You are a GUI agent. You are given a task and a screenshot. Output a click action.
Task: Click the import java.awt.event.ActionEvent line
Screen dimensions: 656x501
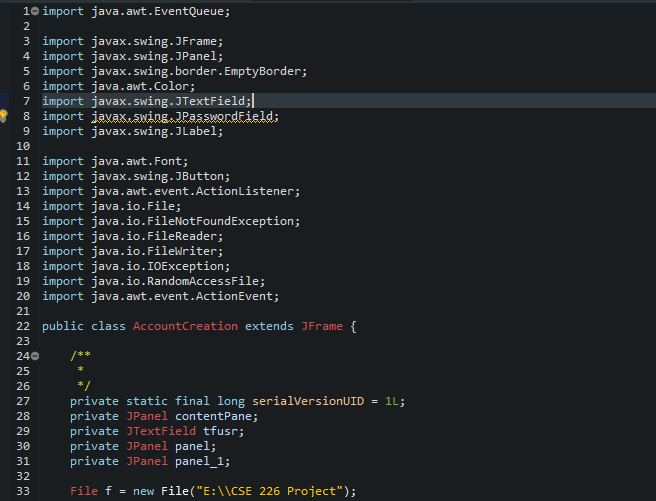tap(160, 297)
